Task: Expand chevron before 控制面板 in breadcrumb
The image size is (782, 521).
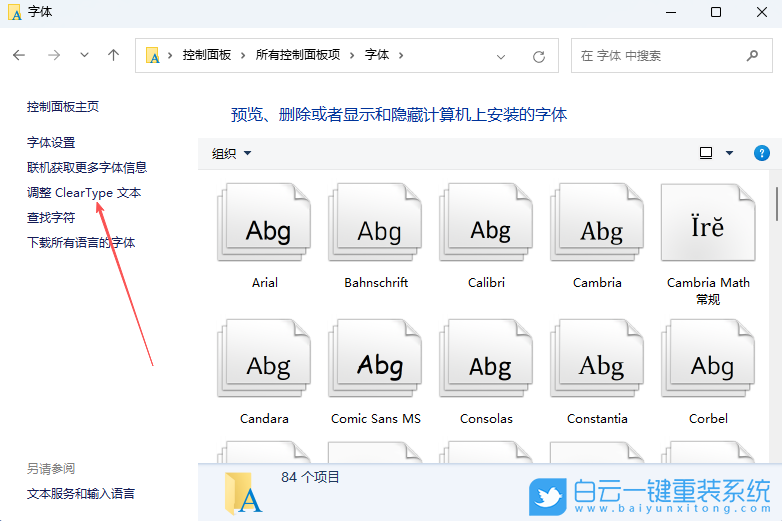Action: coord(170,55)
